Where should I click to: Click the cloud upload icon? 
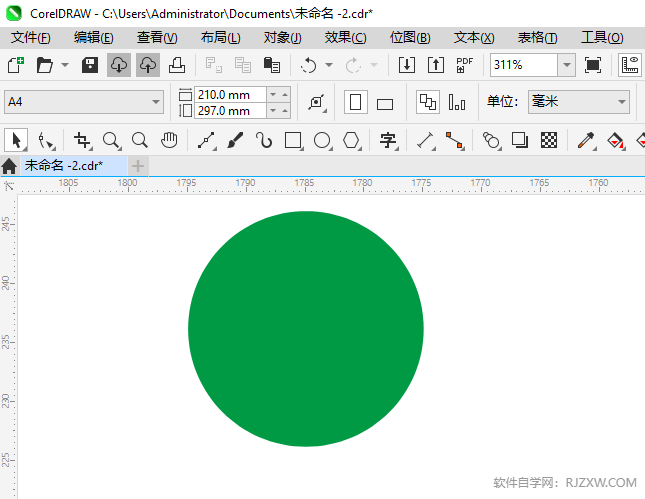coord(148,65)
